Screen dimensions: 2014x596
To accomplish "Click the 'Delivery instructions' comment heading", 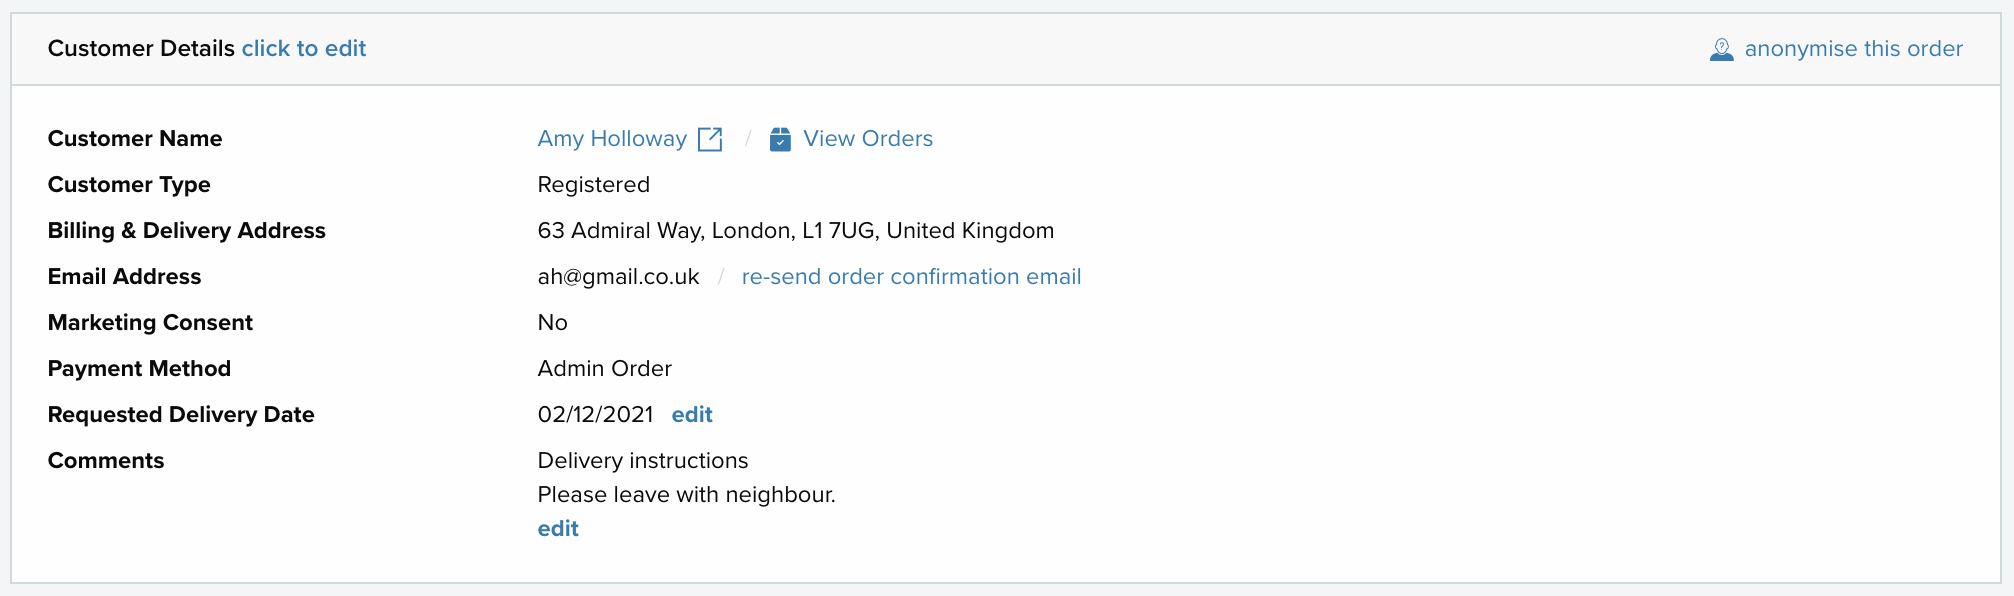I will [643, 461].
